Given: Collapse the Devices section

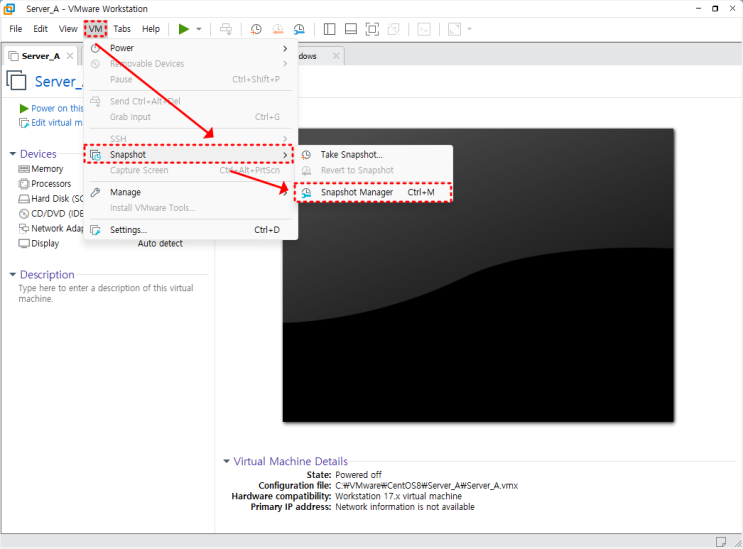Looking at the screenshot, I should pos(13,154).
